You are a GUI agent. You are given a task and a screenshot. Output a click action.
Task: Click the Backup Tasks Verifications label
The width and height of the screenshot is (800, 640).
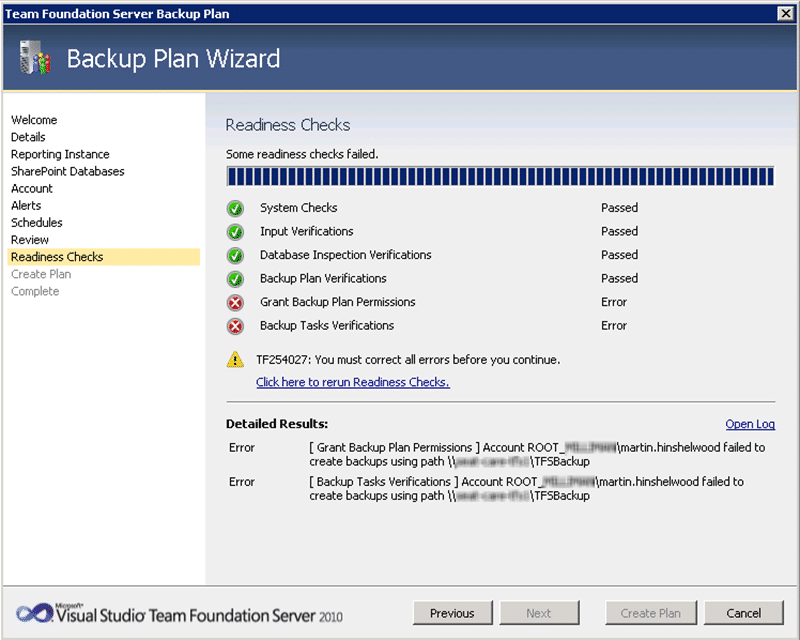pos(327,326)
